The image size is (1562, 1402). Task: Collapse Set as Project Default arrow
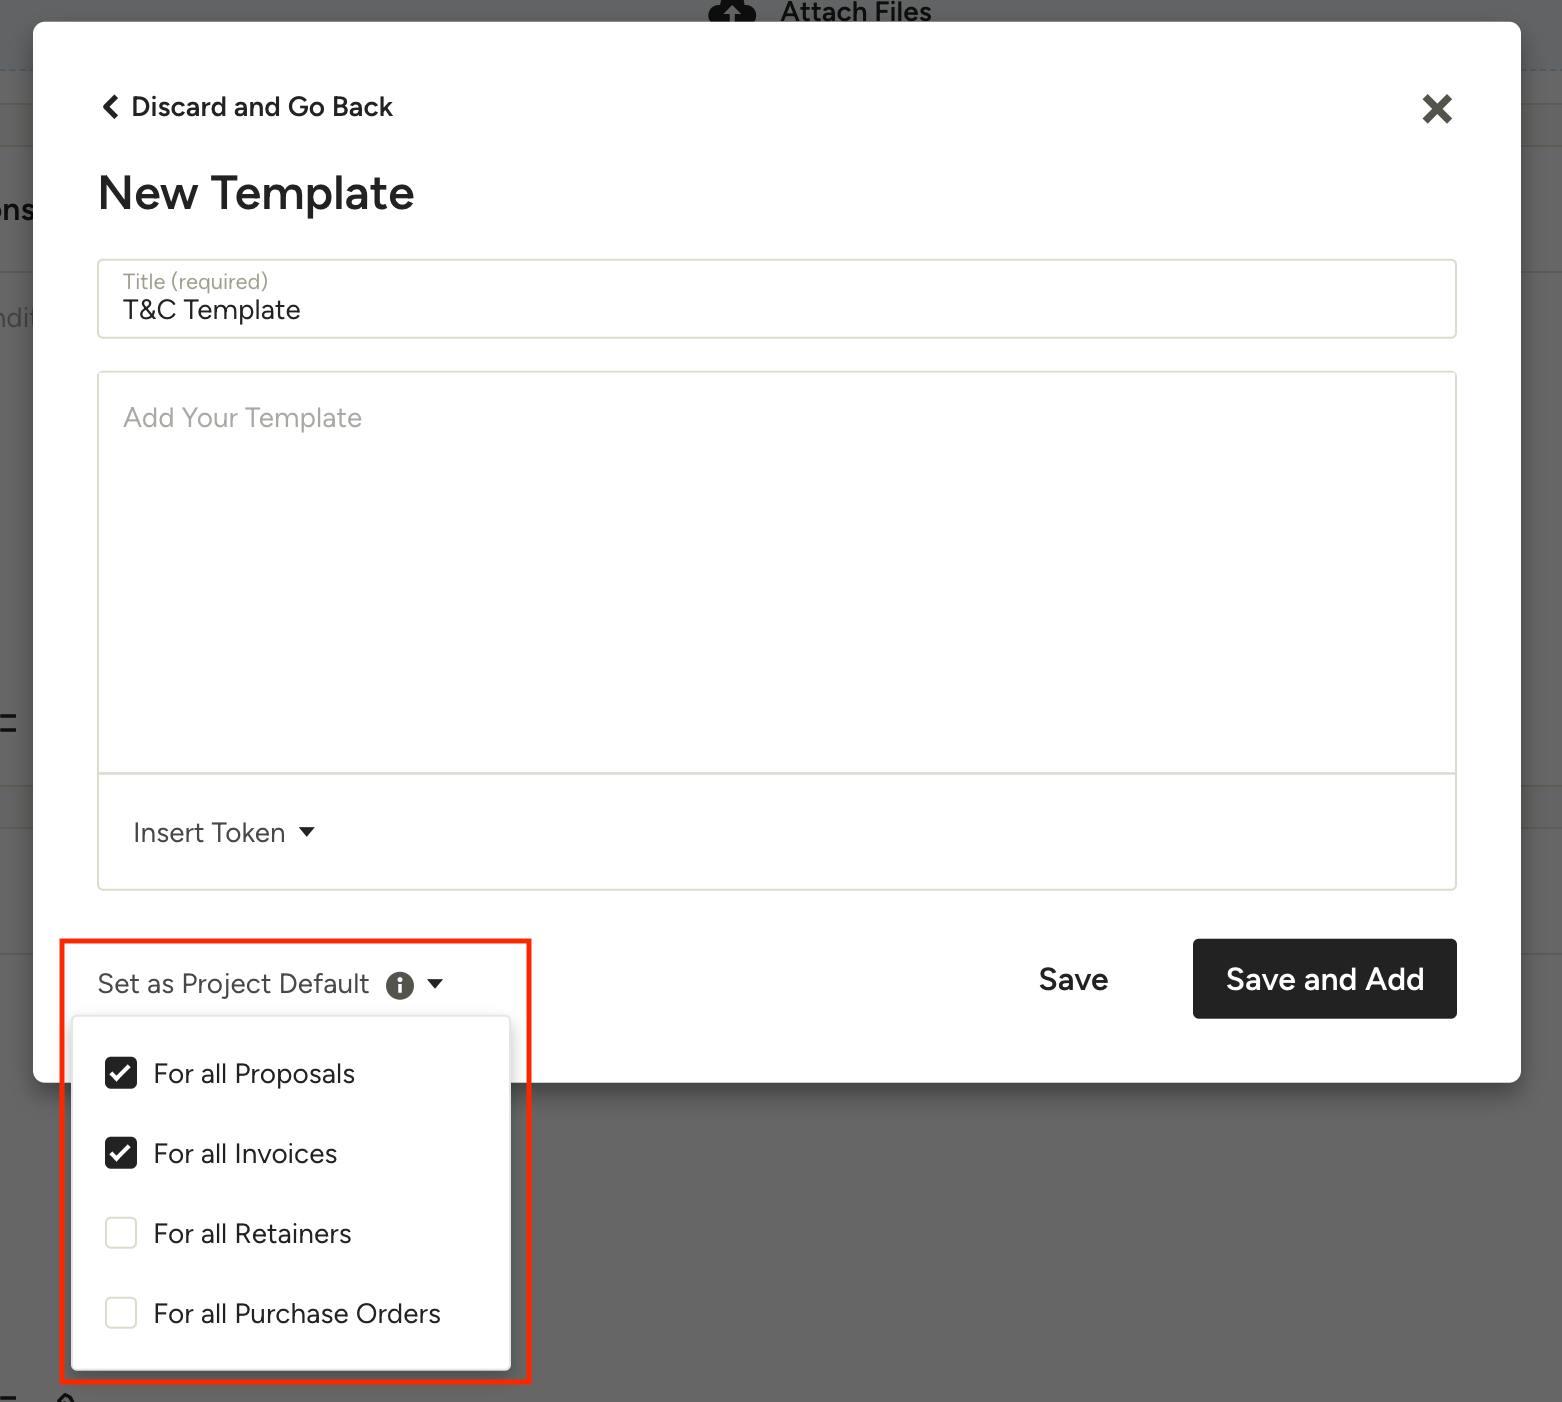pos(435,984)
